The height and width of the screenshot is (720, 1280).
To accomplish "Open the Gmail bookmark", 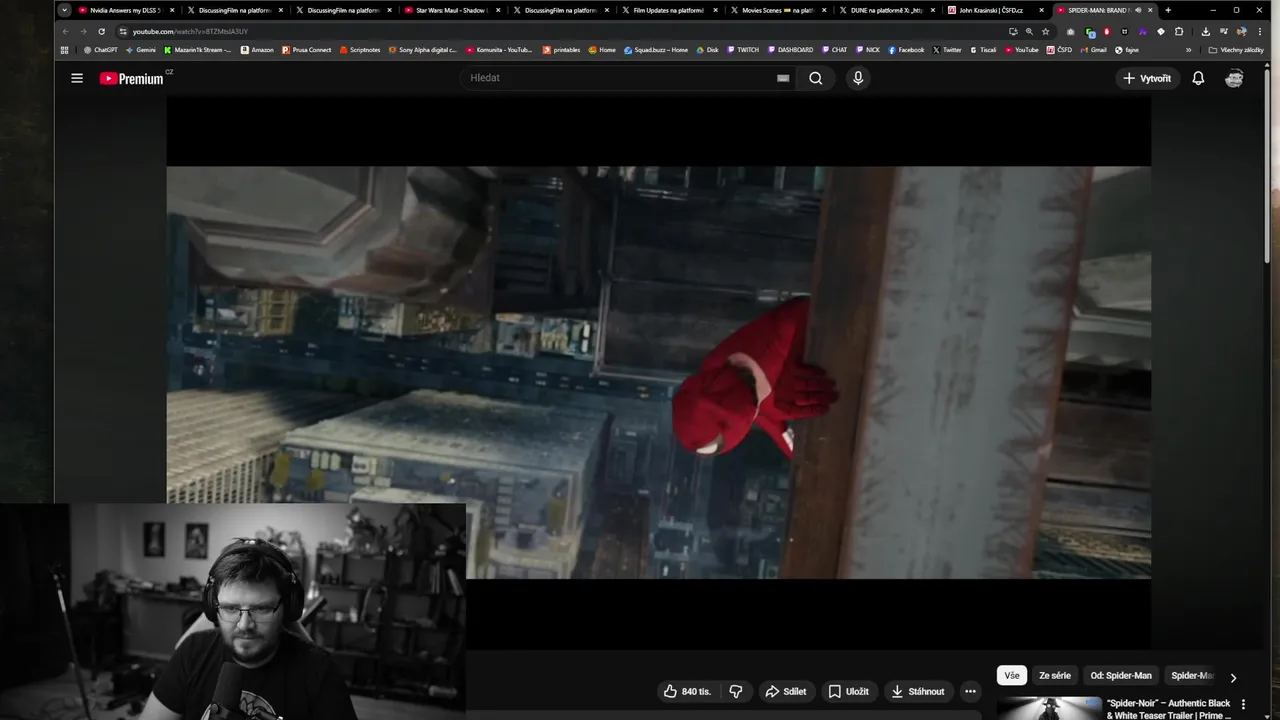I will (x=1093, y=50).
